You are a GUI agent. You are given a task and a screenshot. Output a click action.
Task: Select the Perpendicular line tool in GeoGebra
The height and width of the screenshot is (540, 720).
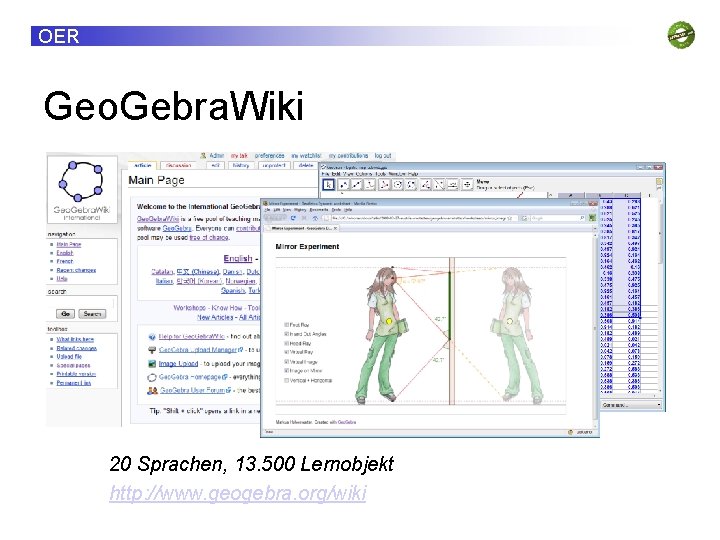point(371,185)
